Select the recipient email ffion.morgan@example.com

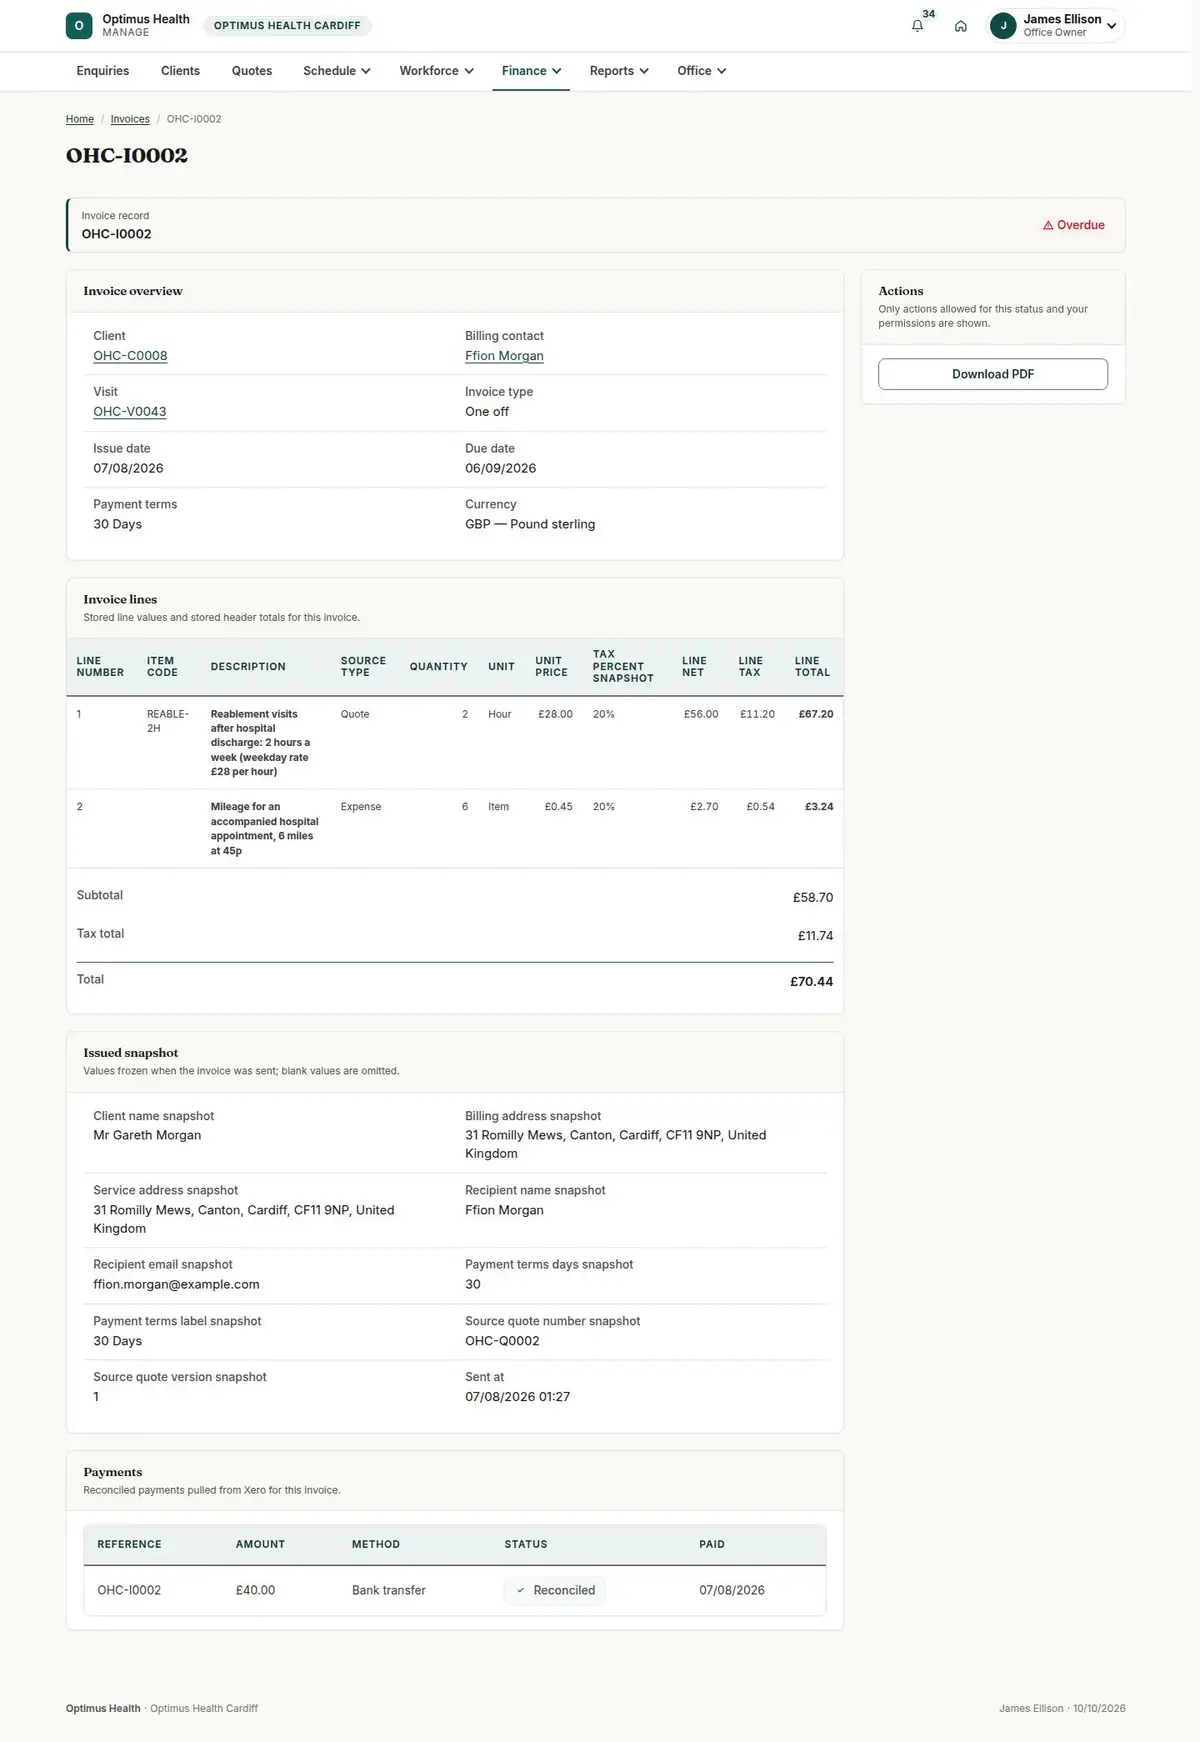(176, 1285)
